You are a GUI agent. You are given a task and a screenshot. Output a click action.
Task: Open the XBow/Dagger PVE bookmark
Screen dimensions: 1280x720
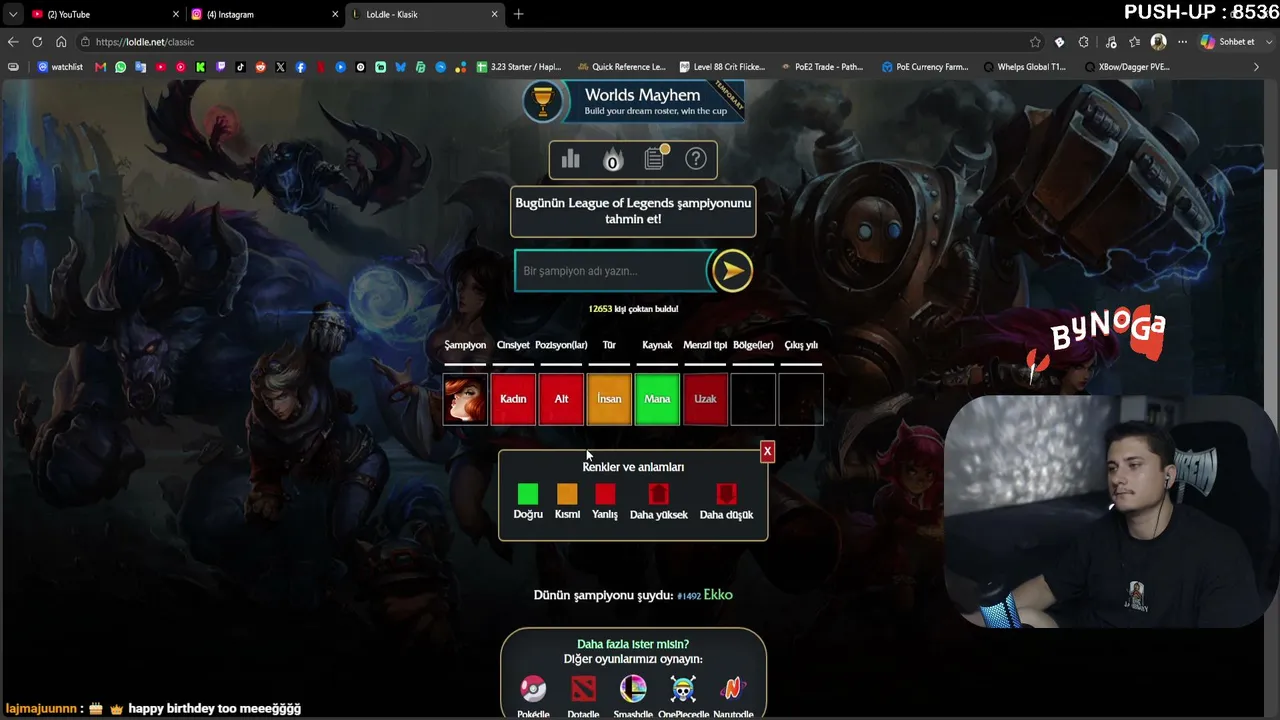click(x=1127, y=67)
